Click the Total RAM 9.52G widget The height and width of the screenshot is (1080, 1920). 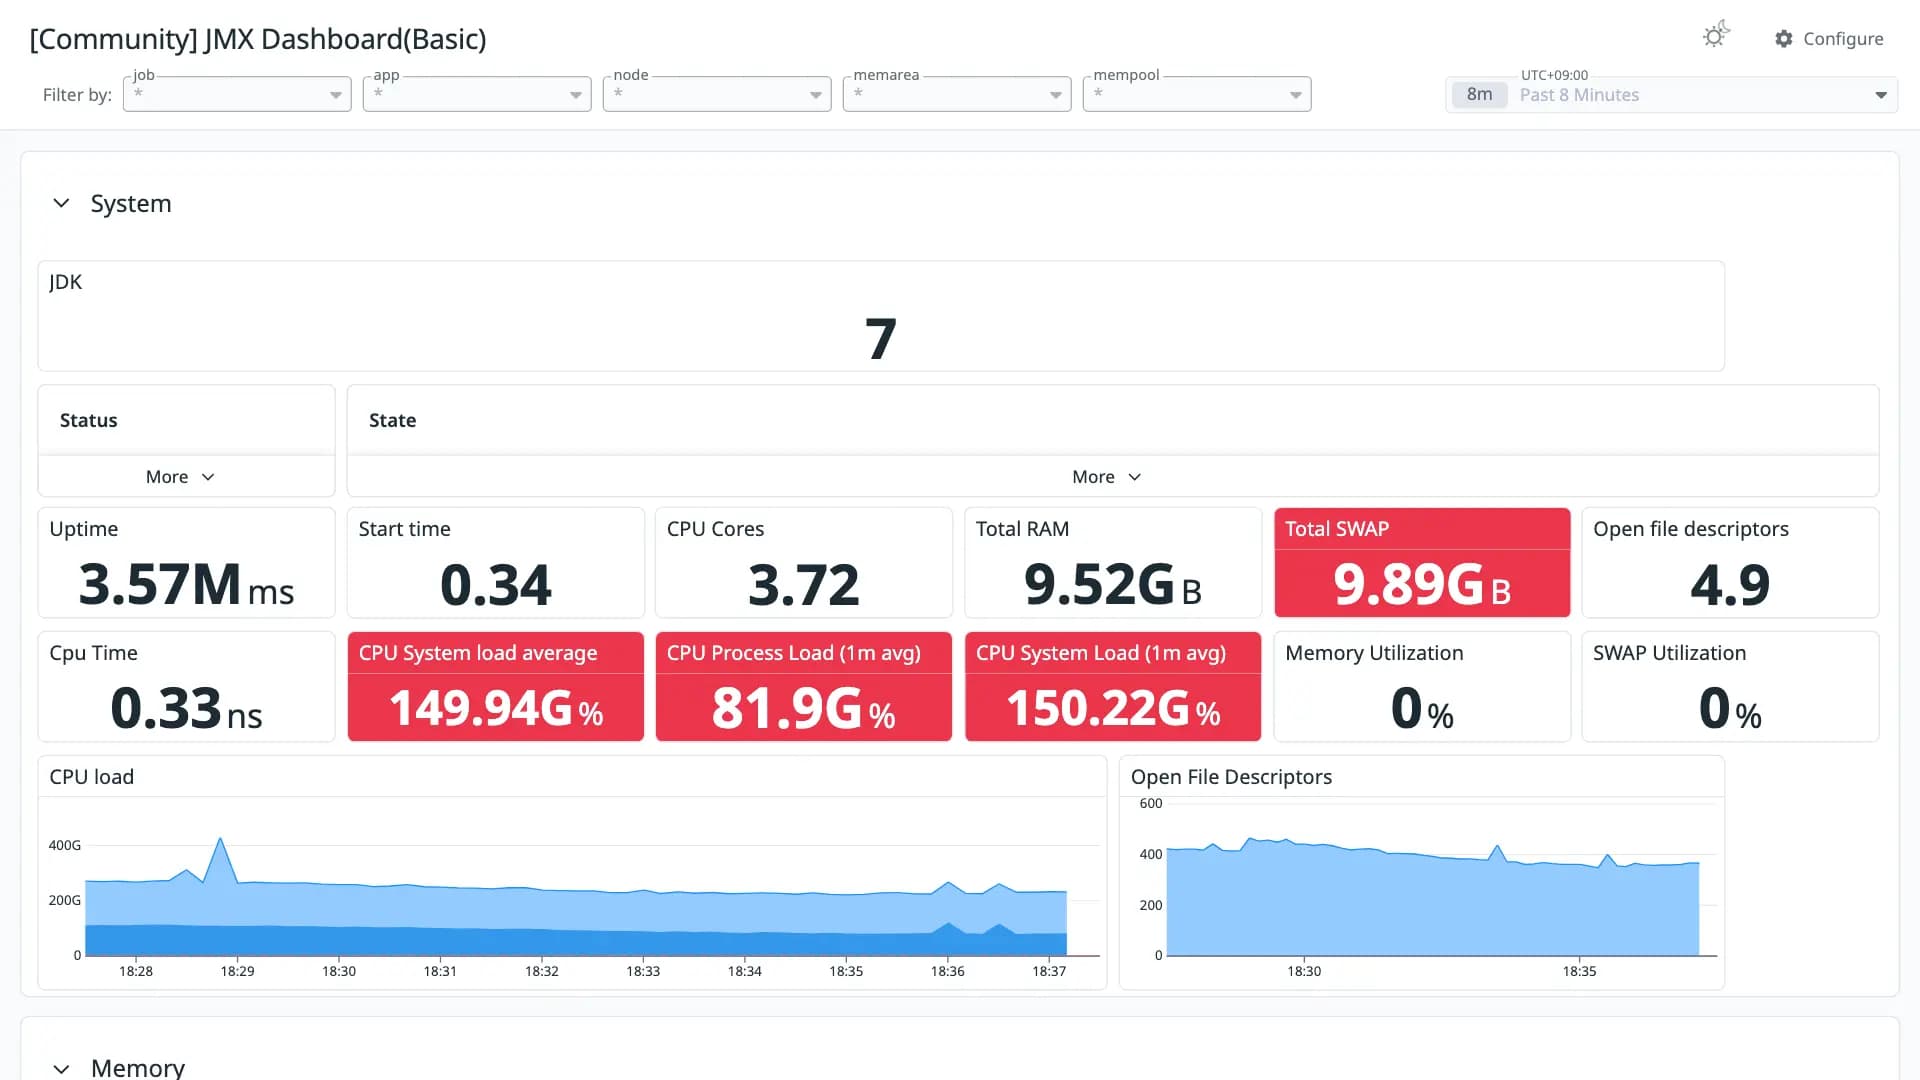point(1113,563)
